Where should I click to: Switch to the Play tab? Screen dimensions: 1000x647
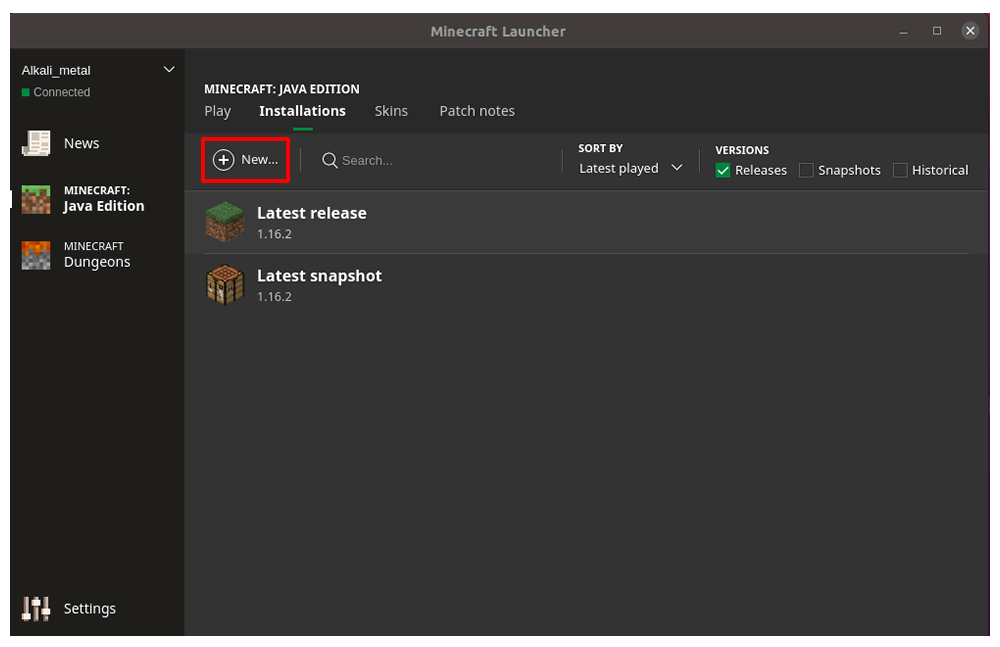click(x=217, y=111)
